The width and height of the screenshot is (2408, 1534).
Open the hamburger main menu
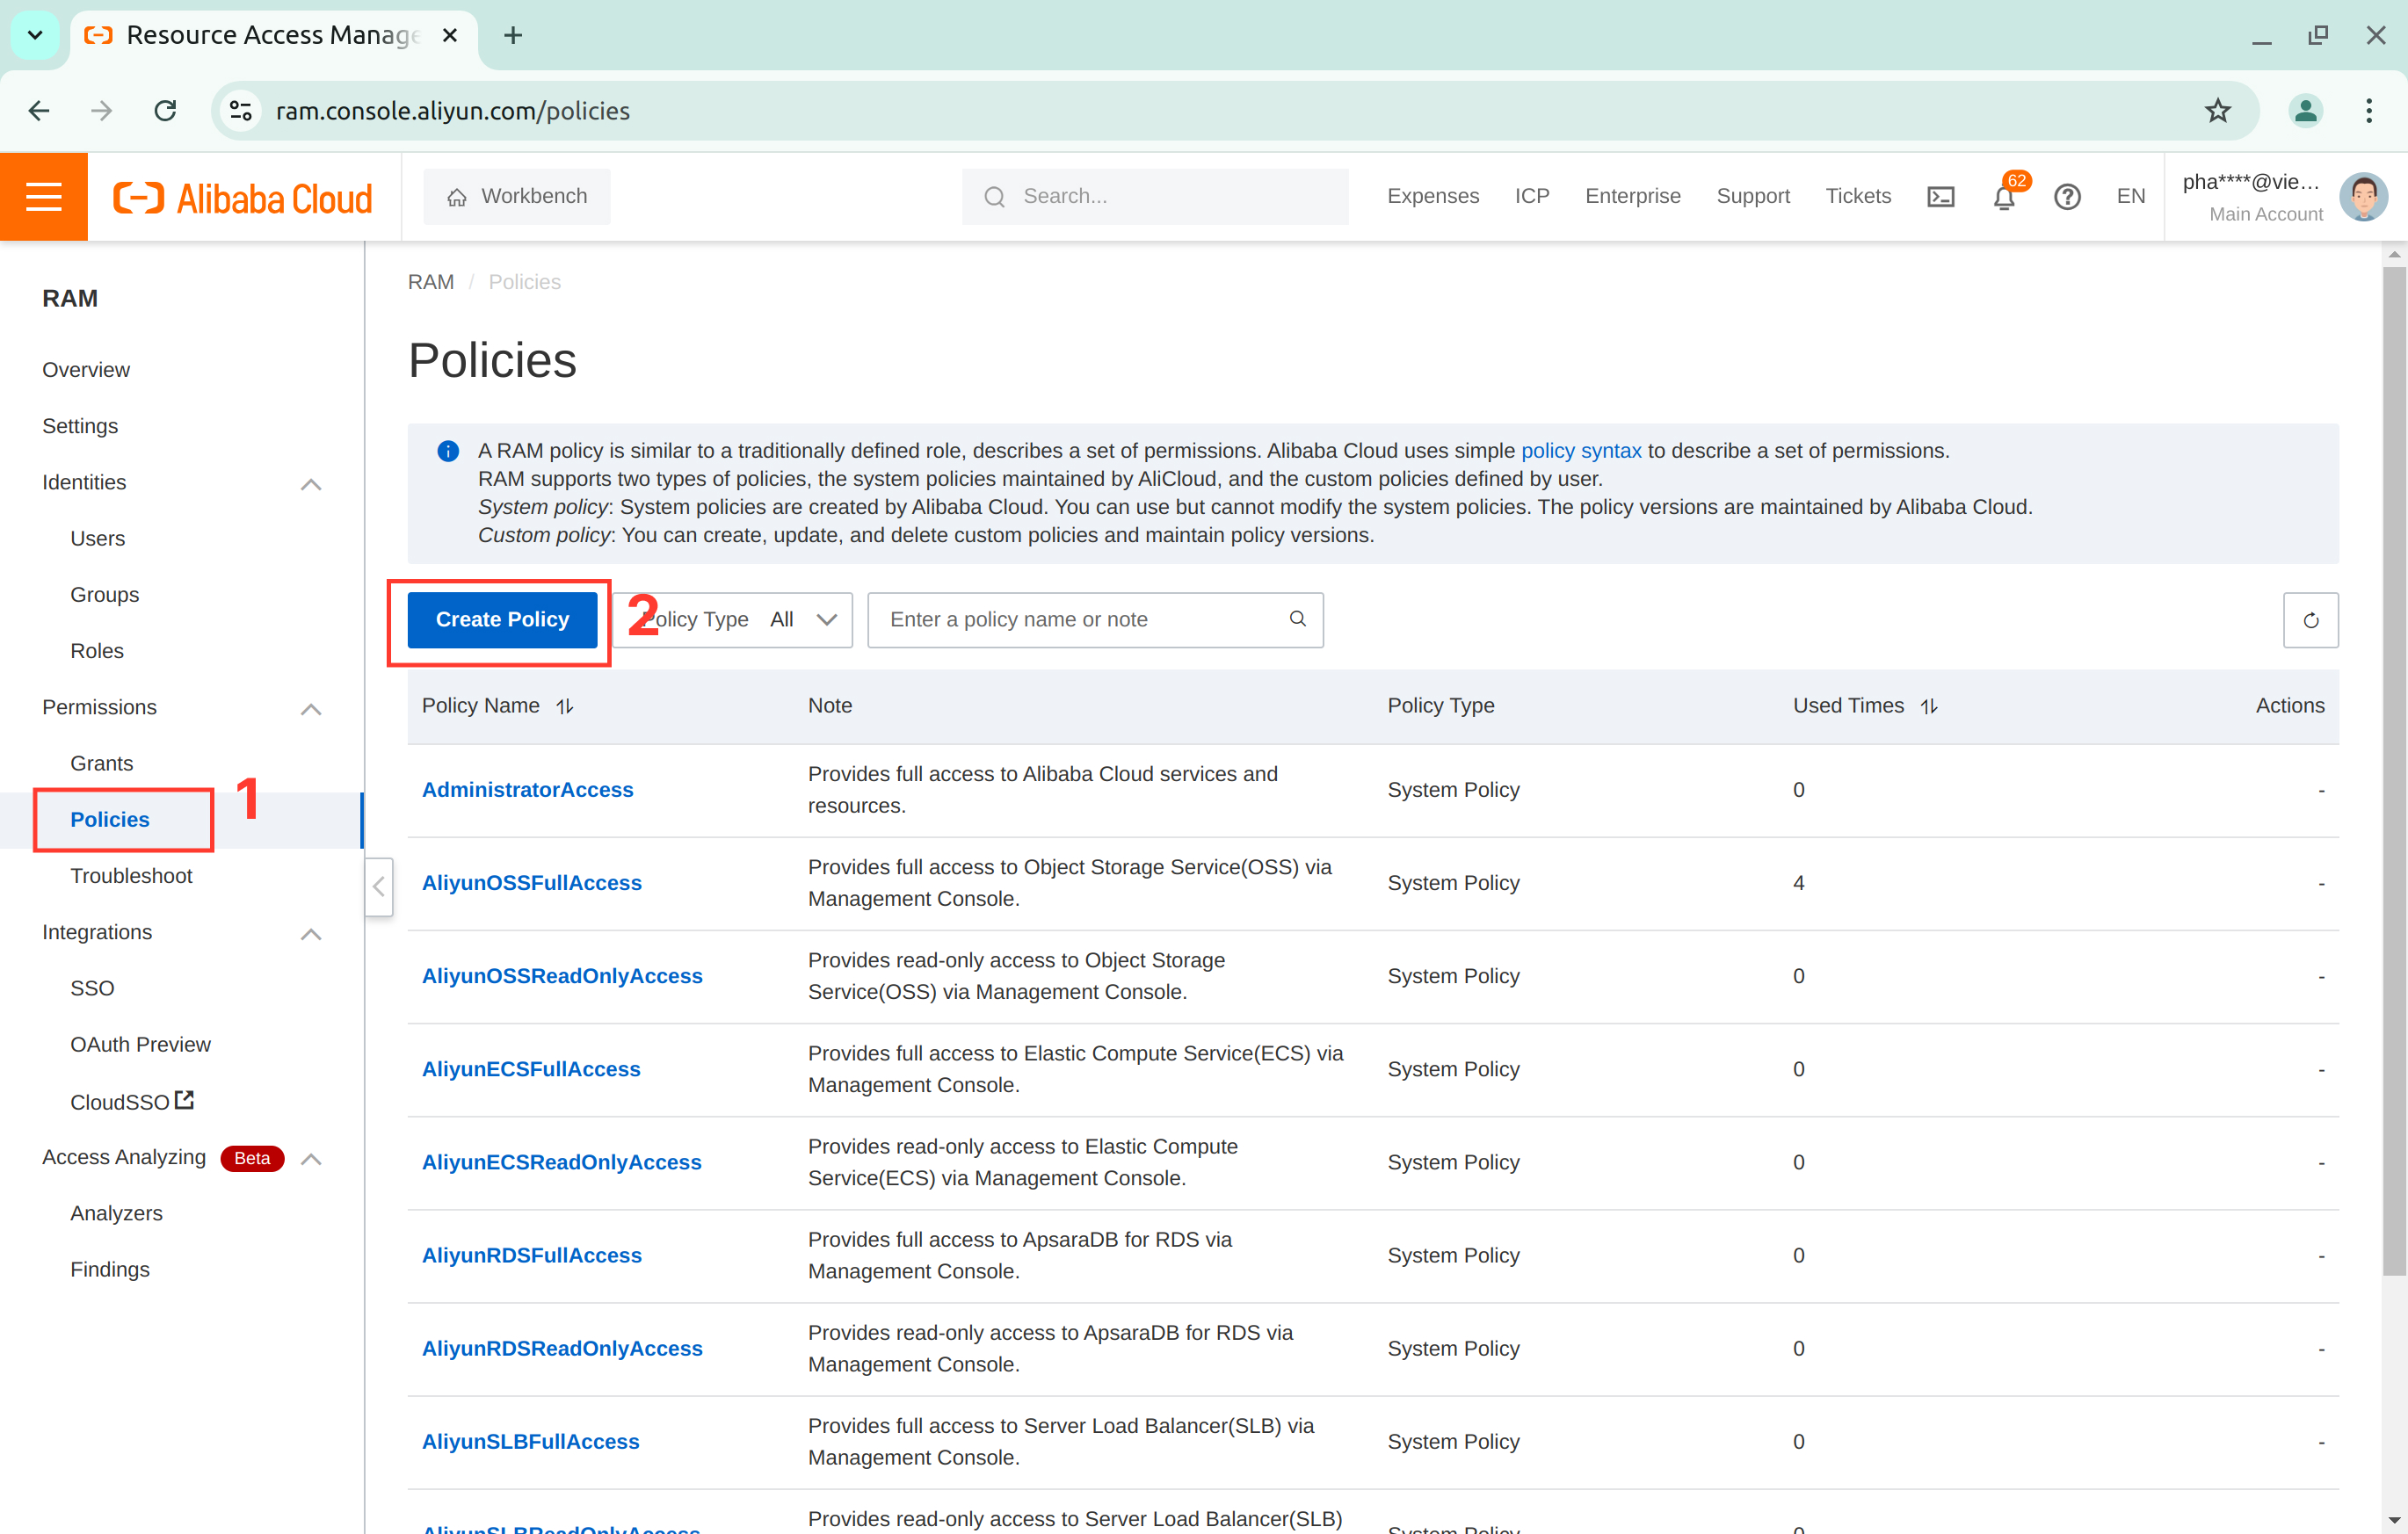(x=44, y=196)
